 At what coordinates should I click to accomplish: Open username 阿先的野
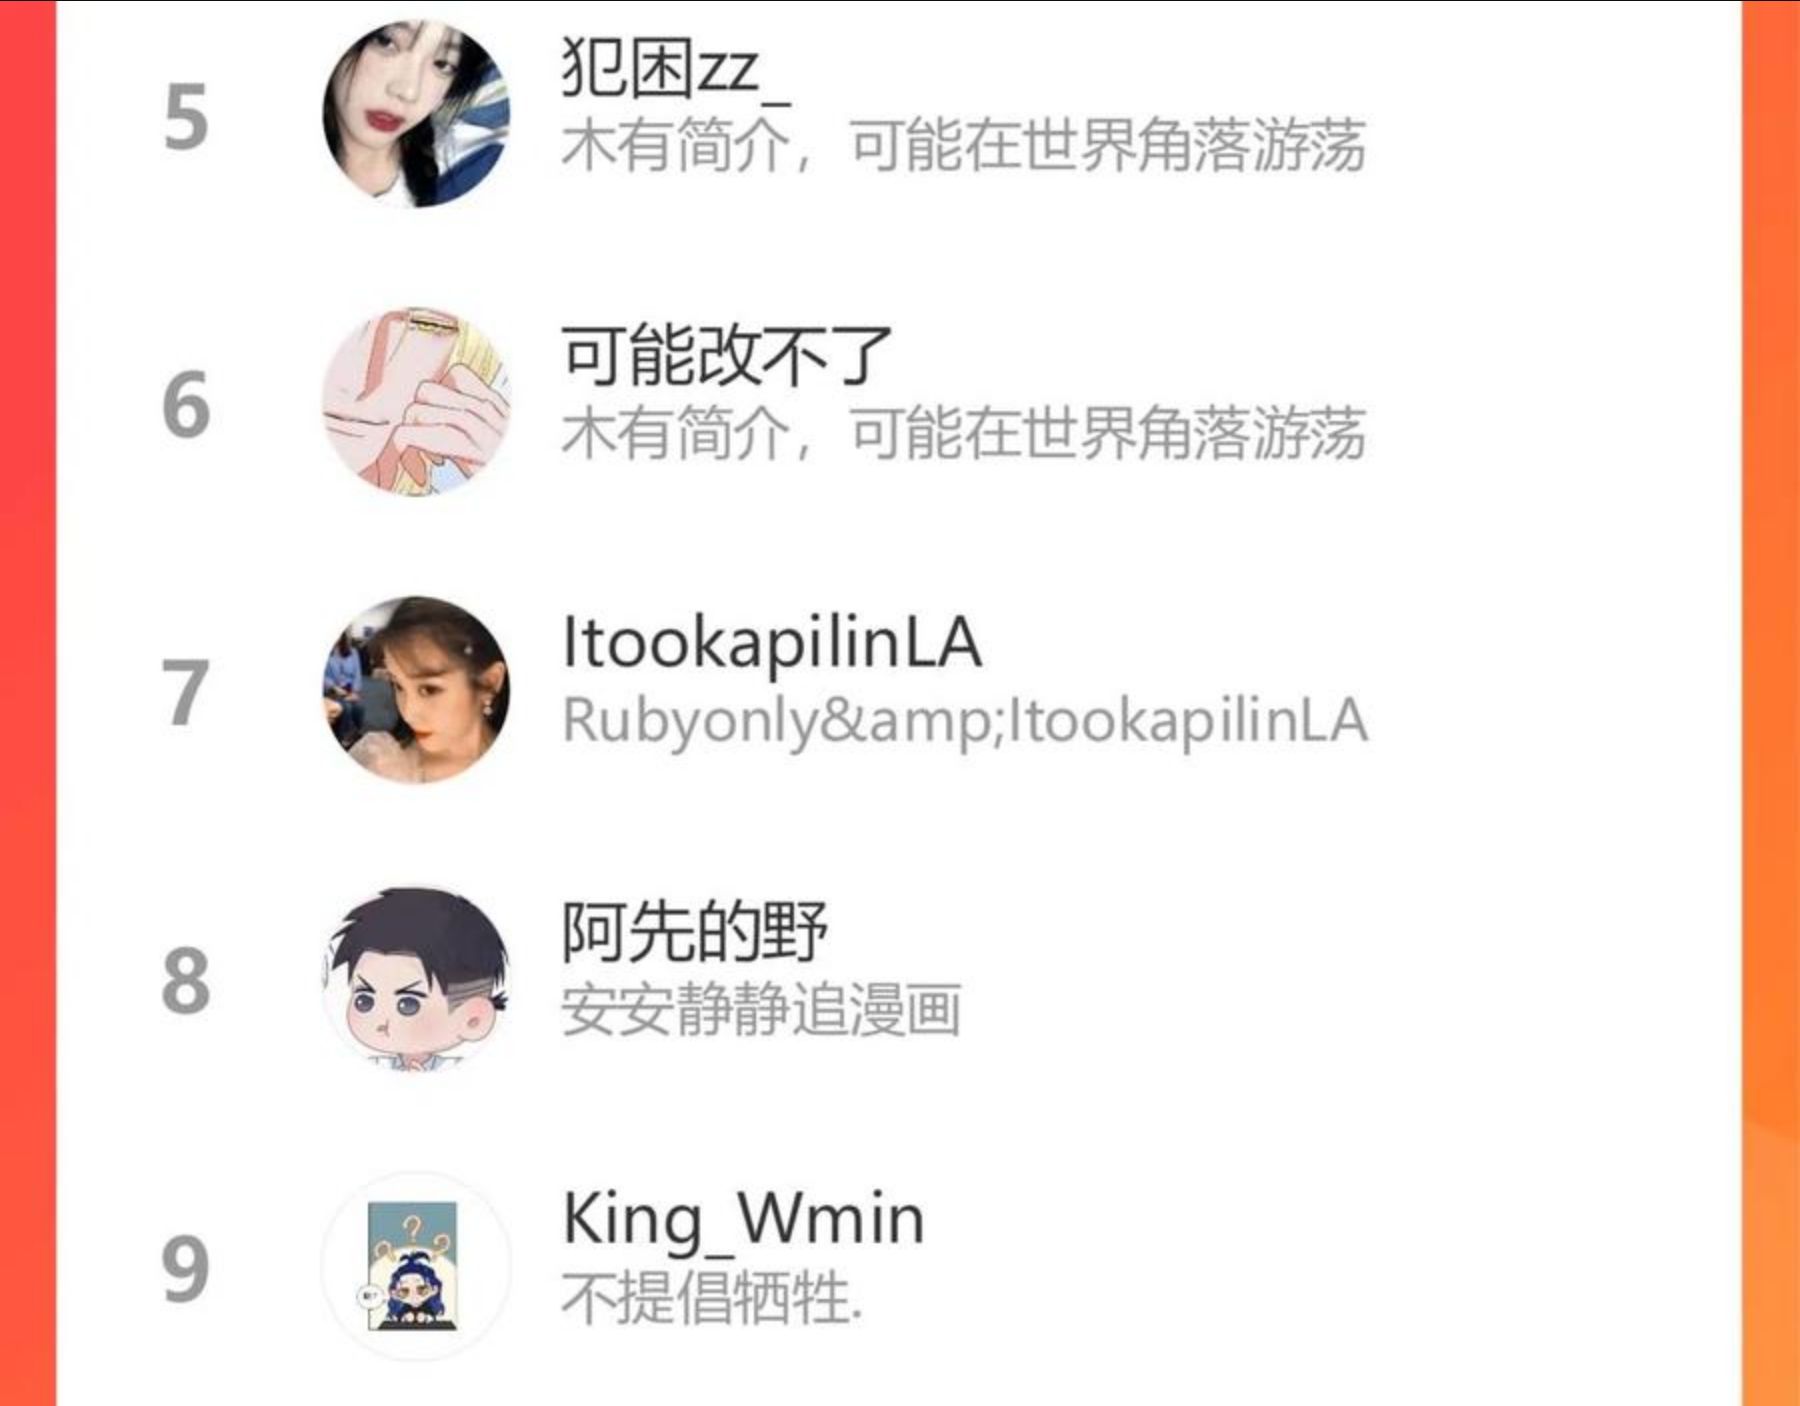click(694, 932)
